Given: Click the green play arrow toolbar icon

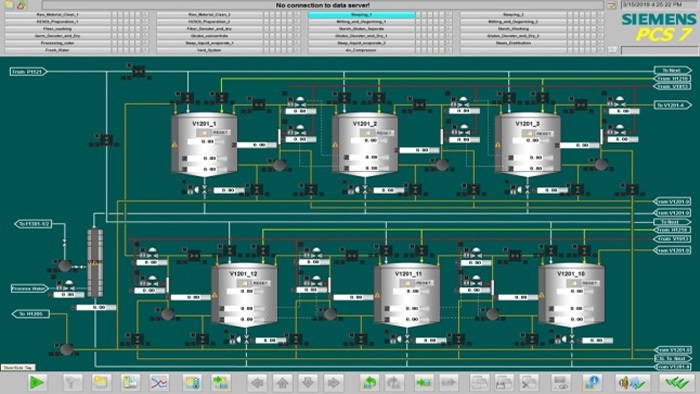Looking at the screenshot, I should pos(37,382).
